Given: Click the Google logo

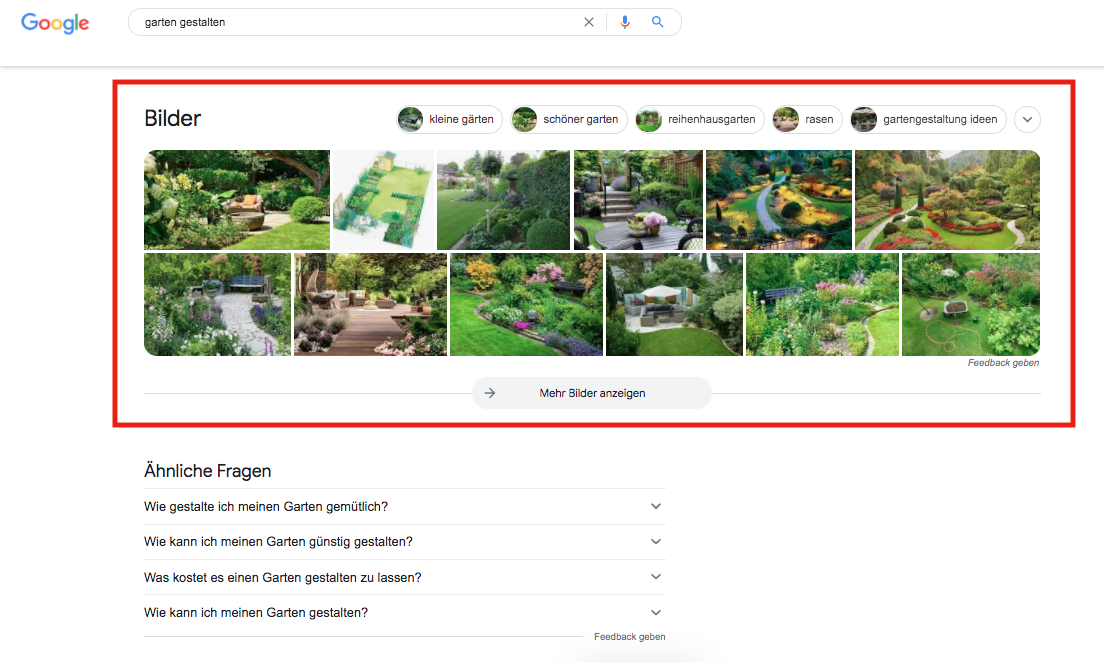Looking at the screenshot, I should (x=55, y=23).
